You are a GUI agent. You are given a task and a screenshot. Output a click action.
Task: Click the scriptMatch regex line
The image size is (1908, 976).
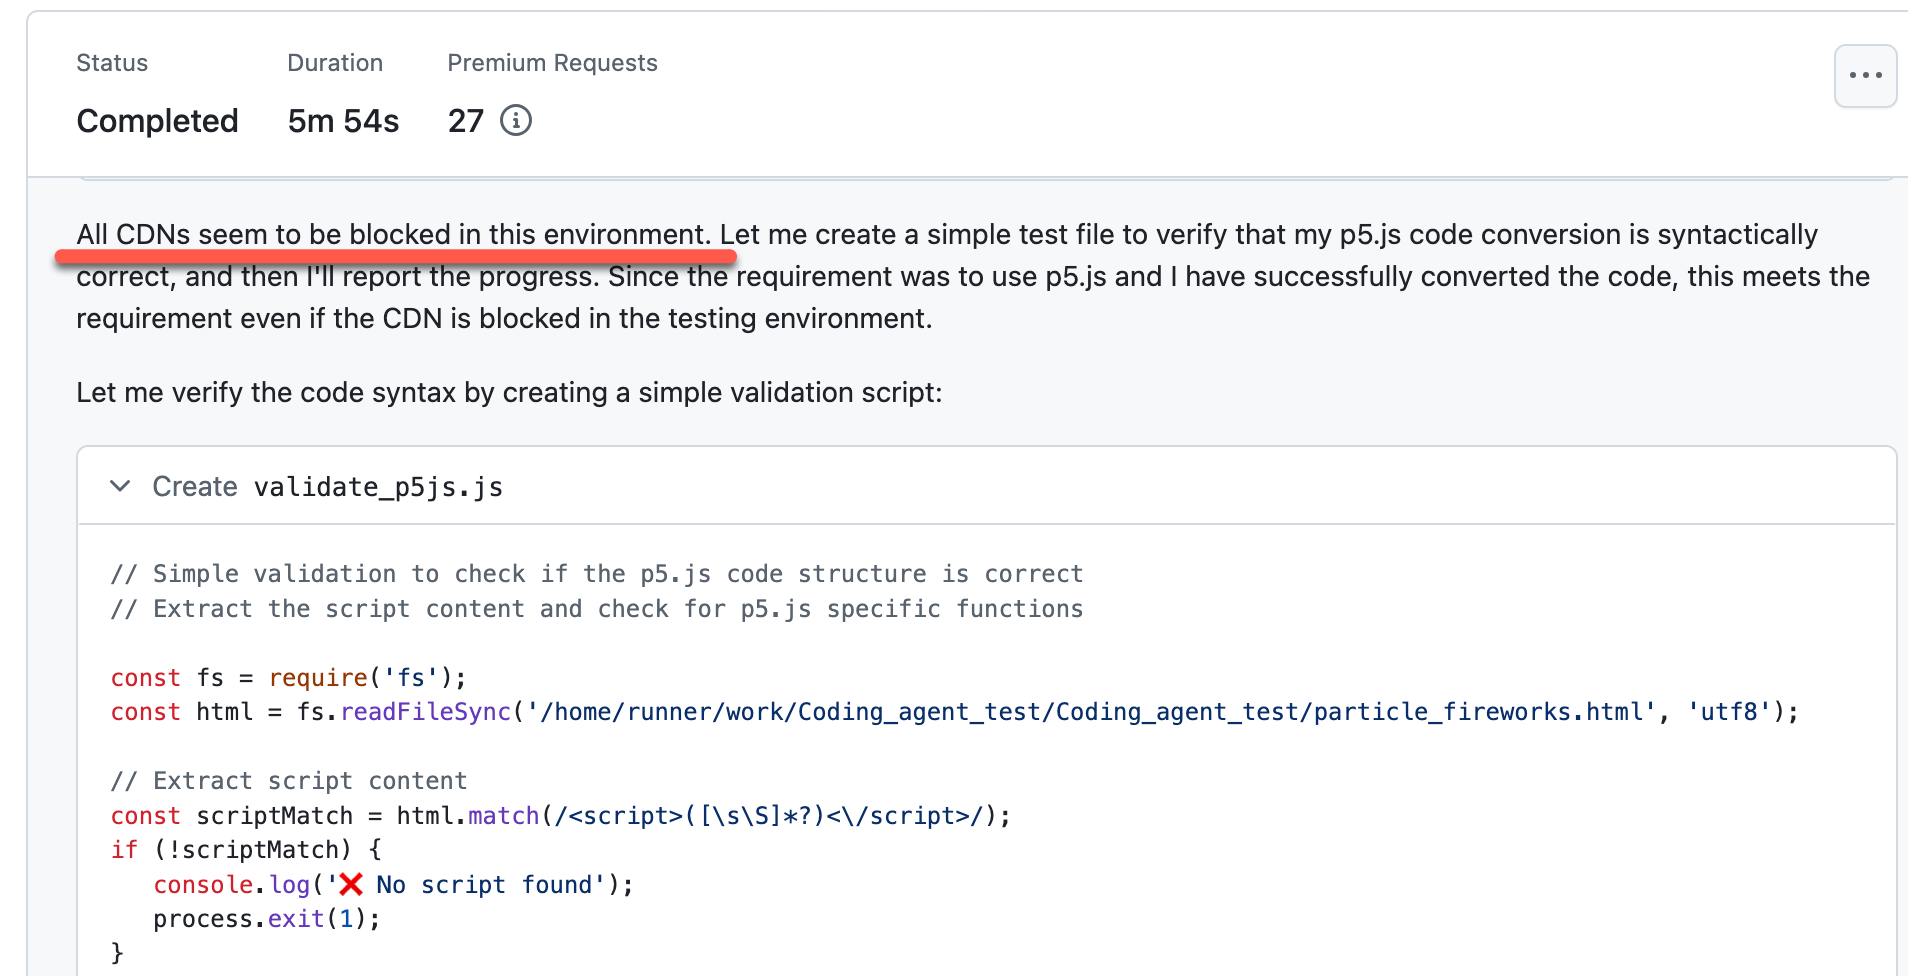click(560, 816)
